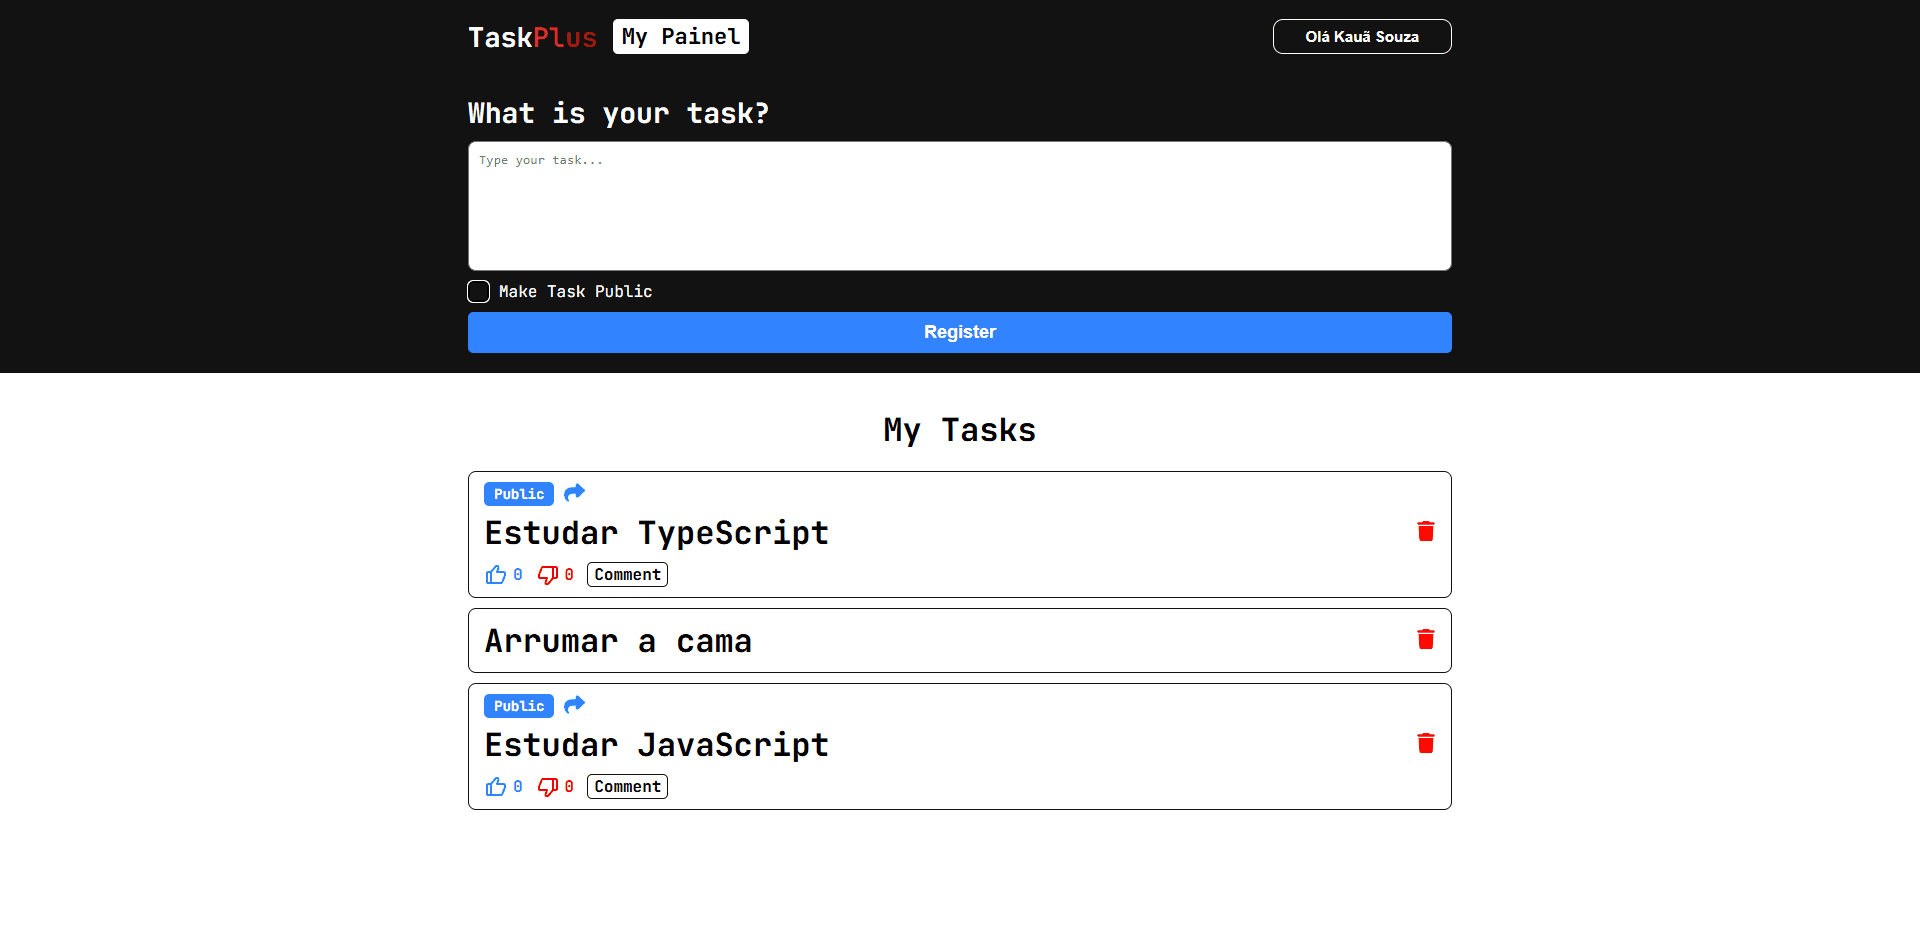Focus the Type your task text area
The height and width of the screenshot is (951, 1920).
pos(959,206)
